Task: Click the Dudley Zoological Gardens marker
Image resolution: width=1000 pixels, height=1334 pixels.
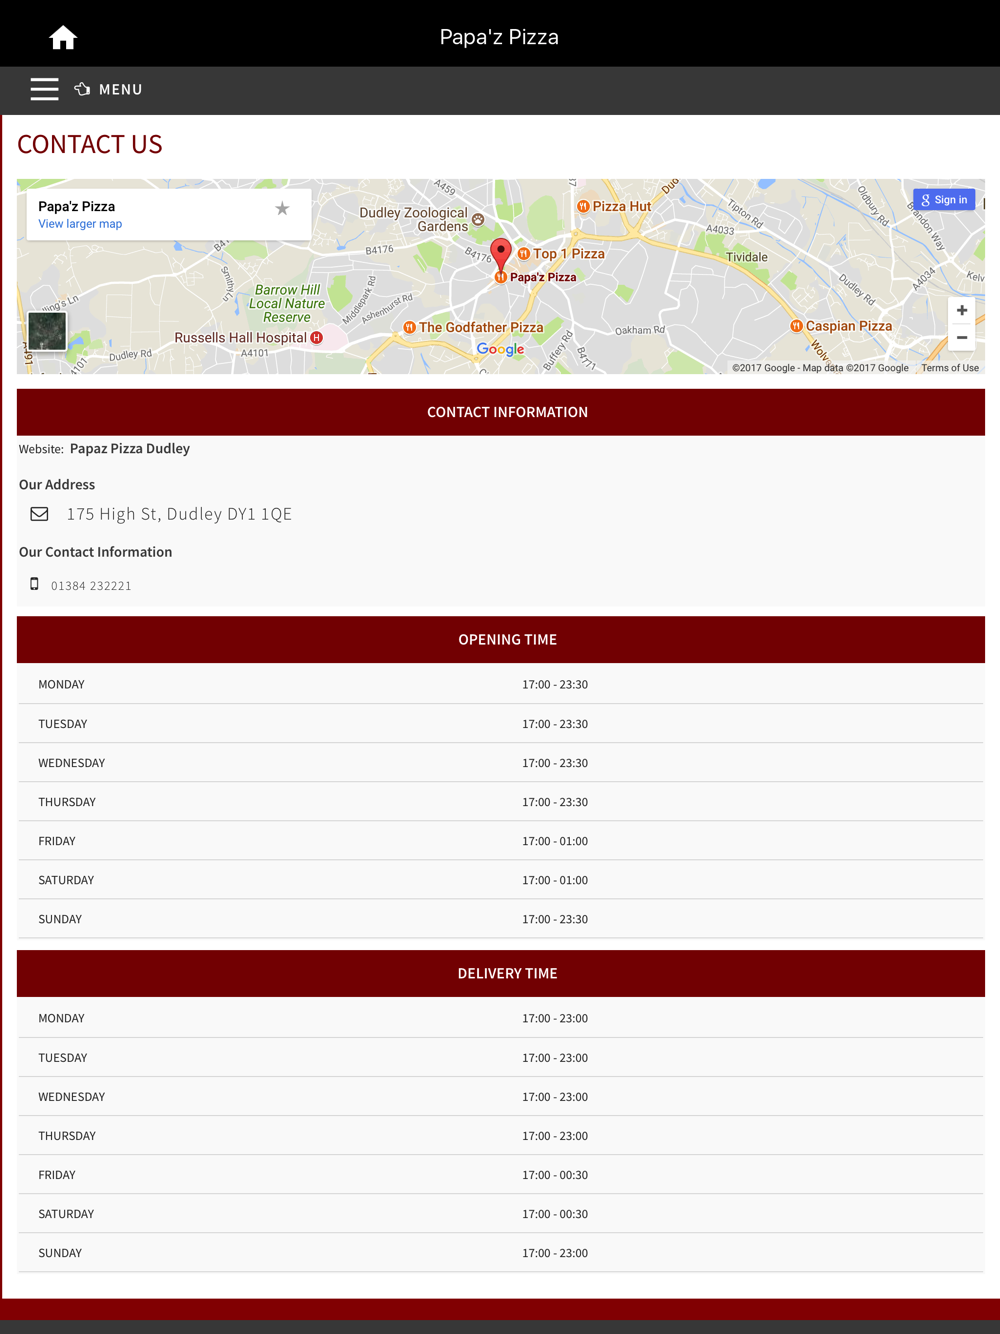Action: [478, 219]
